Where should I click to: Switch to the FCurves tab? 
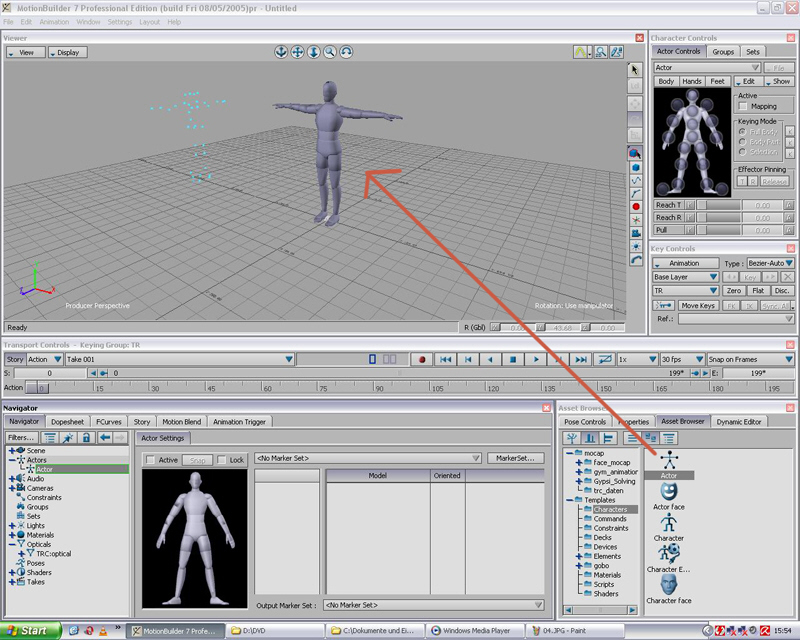pyautogui.click(x=108, y=422)
